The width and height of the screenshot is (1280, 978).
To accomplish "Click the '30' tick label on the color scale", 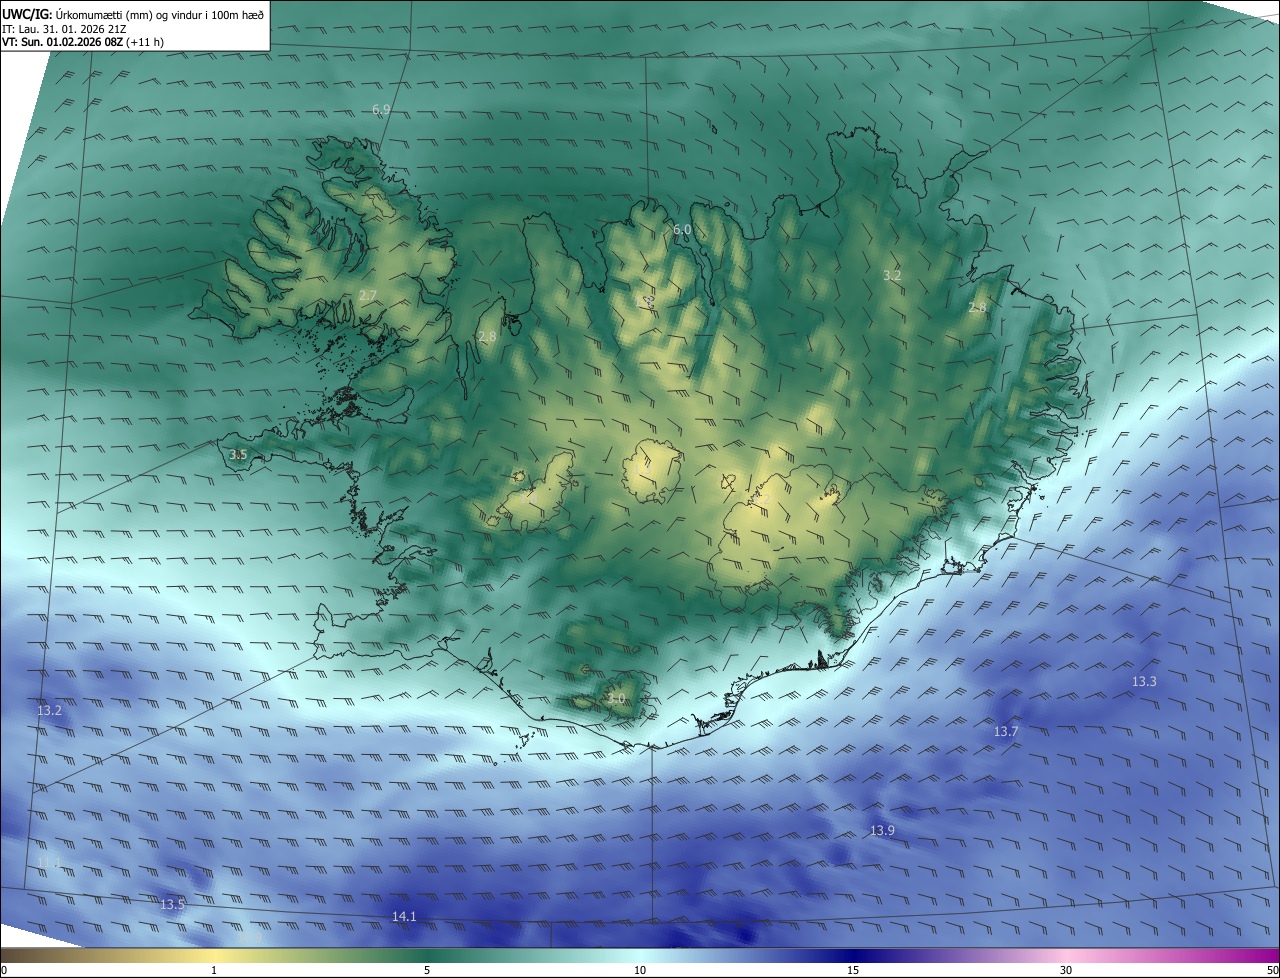I will (x=1066, y=970).
